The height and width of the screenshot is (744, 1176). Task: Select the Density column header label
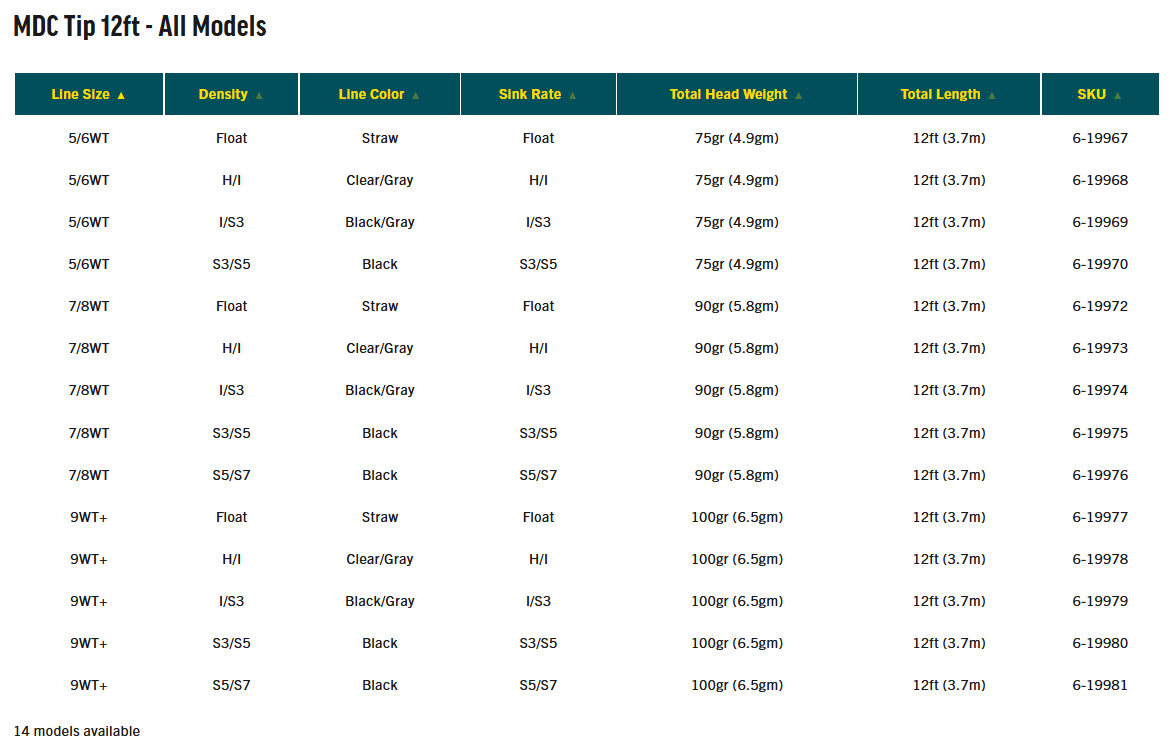coord(223,94)
